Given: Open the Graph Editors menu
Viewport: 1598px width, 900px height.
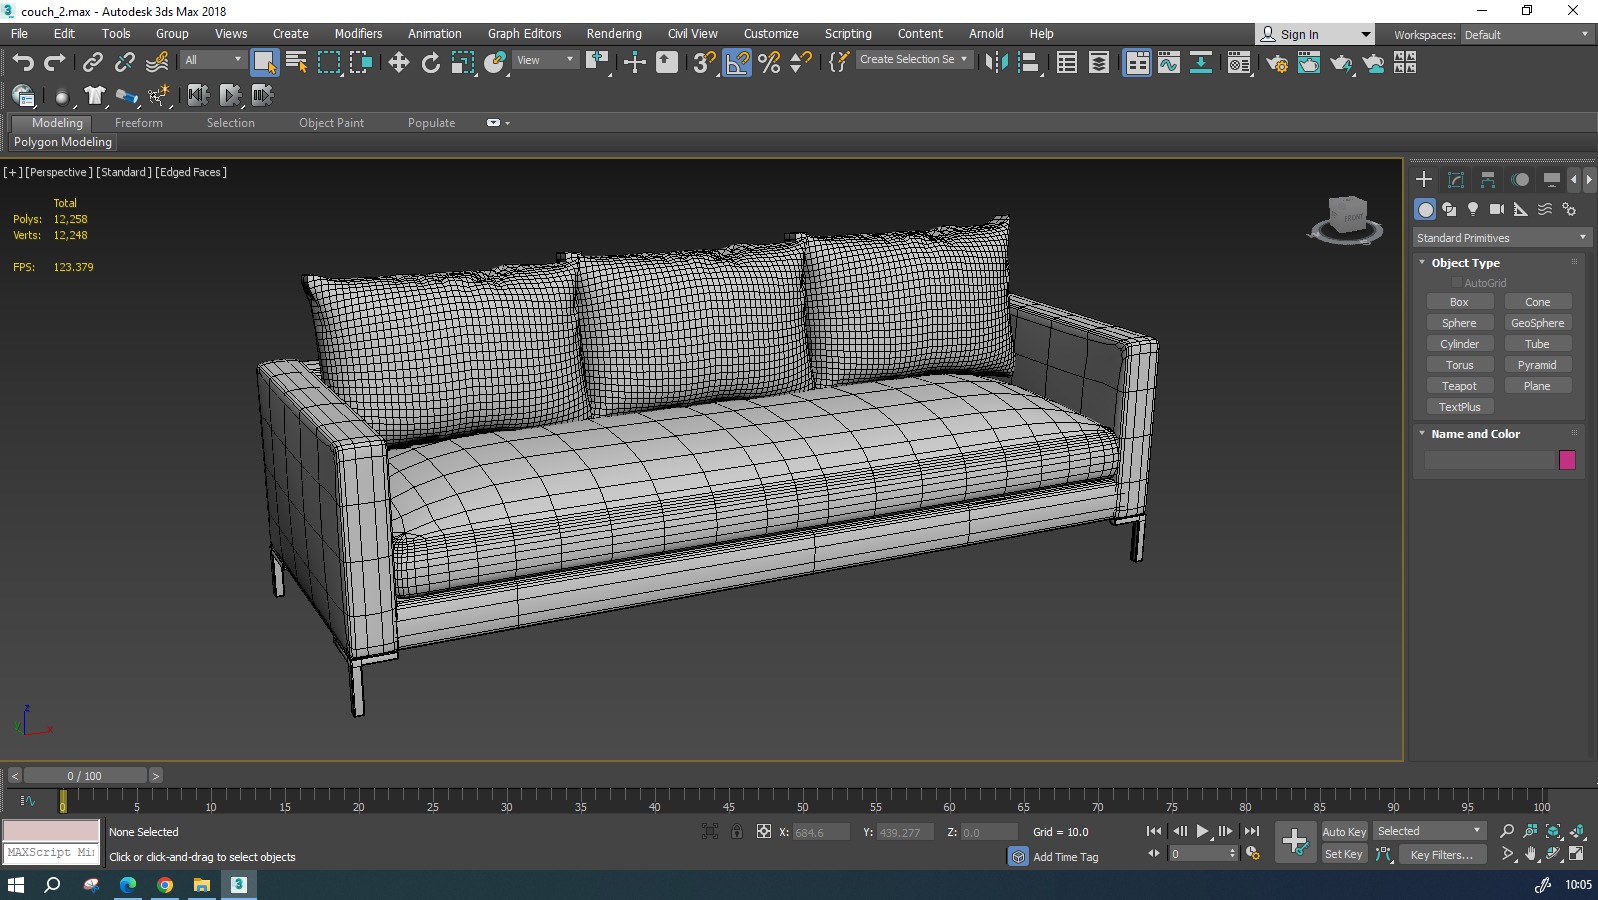Looking at the screenshot, I should coord(524,33).
